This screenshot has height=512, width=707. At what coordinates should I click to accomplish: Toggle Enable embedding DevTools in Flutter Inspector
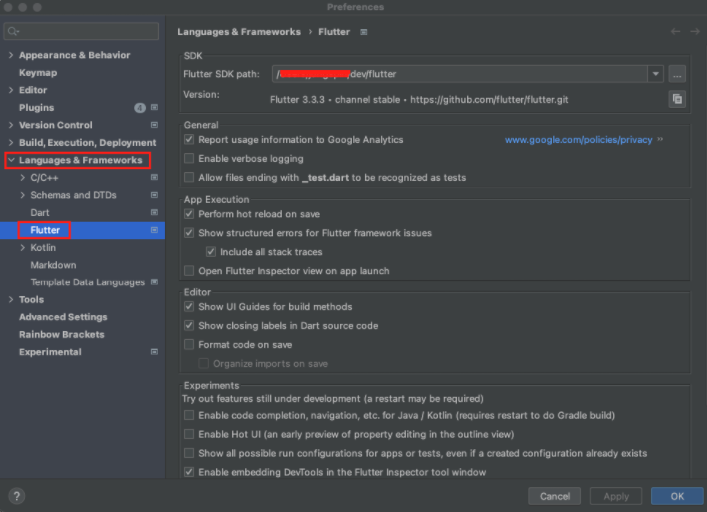click(189, 472)
